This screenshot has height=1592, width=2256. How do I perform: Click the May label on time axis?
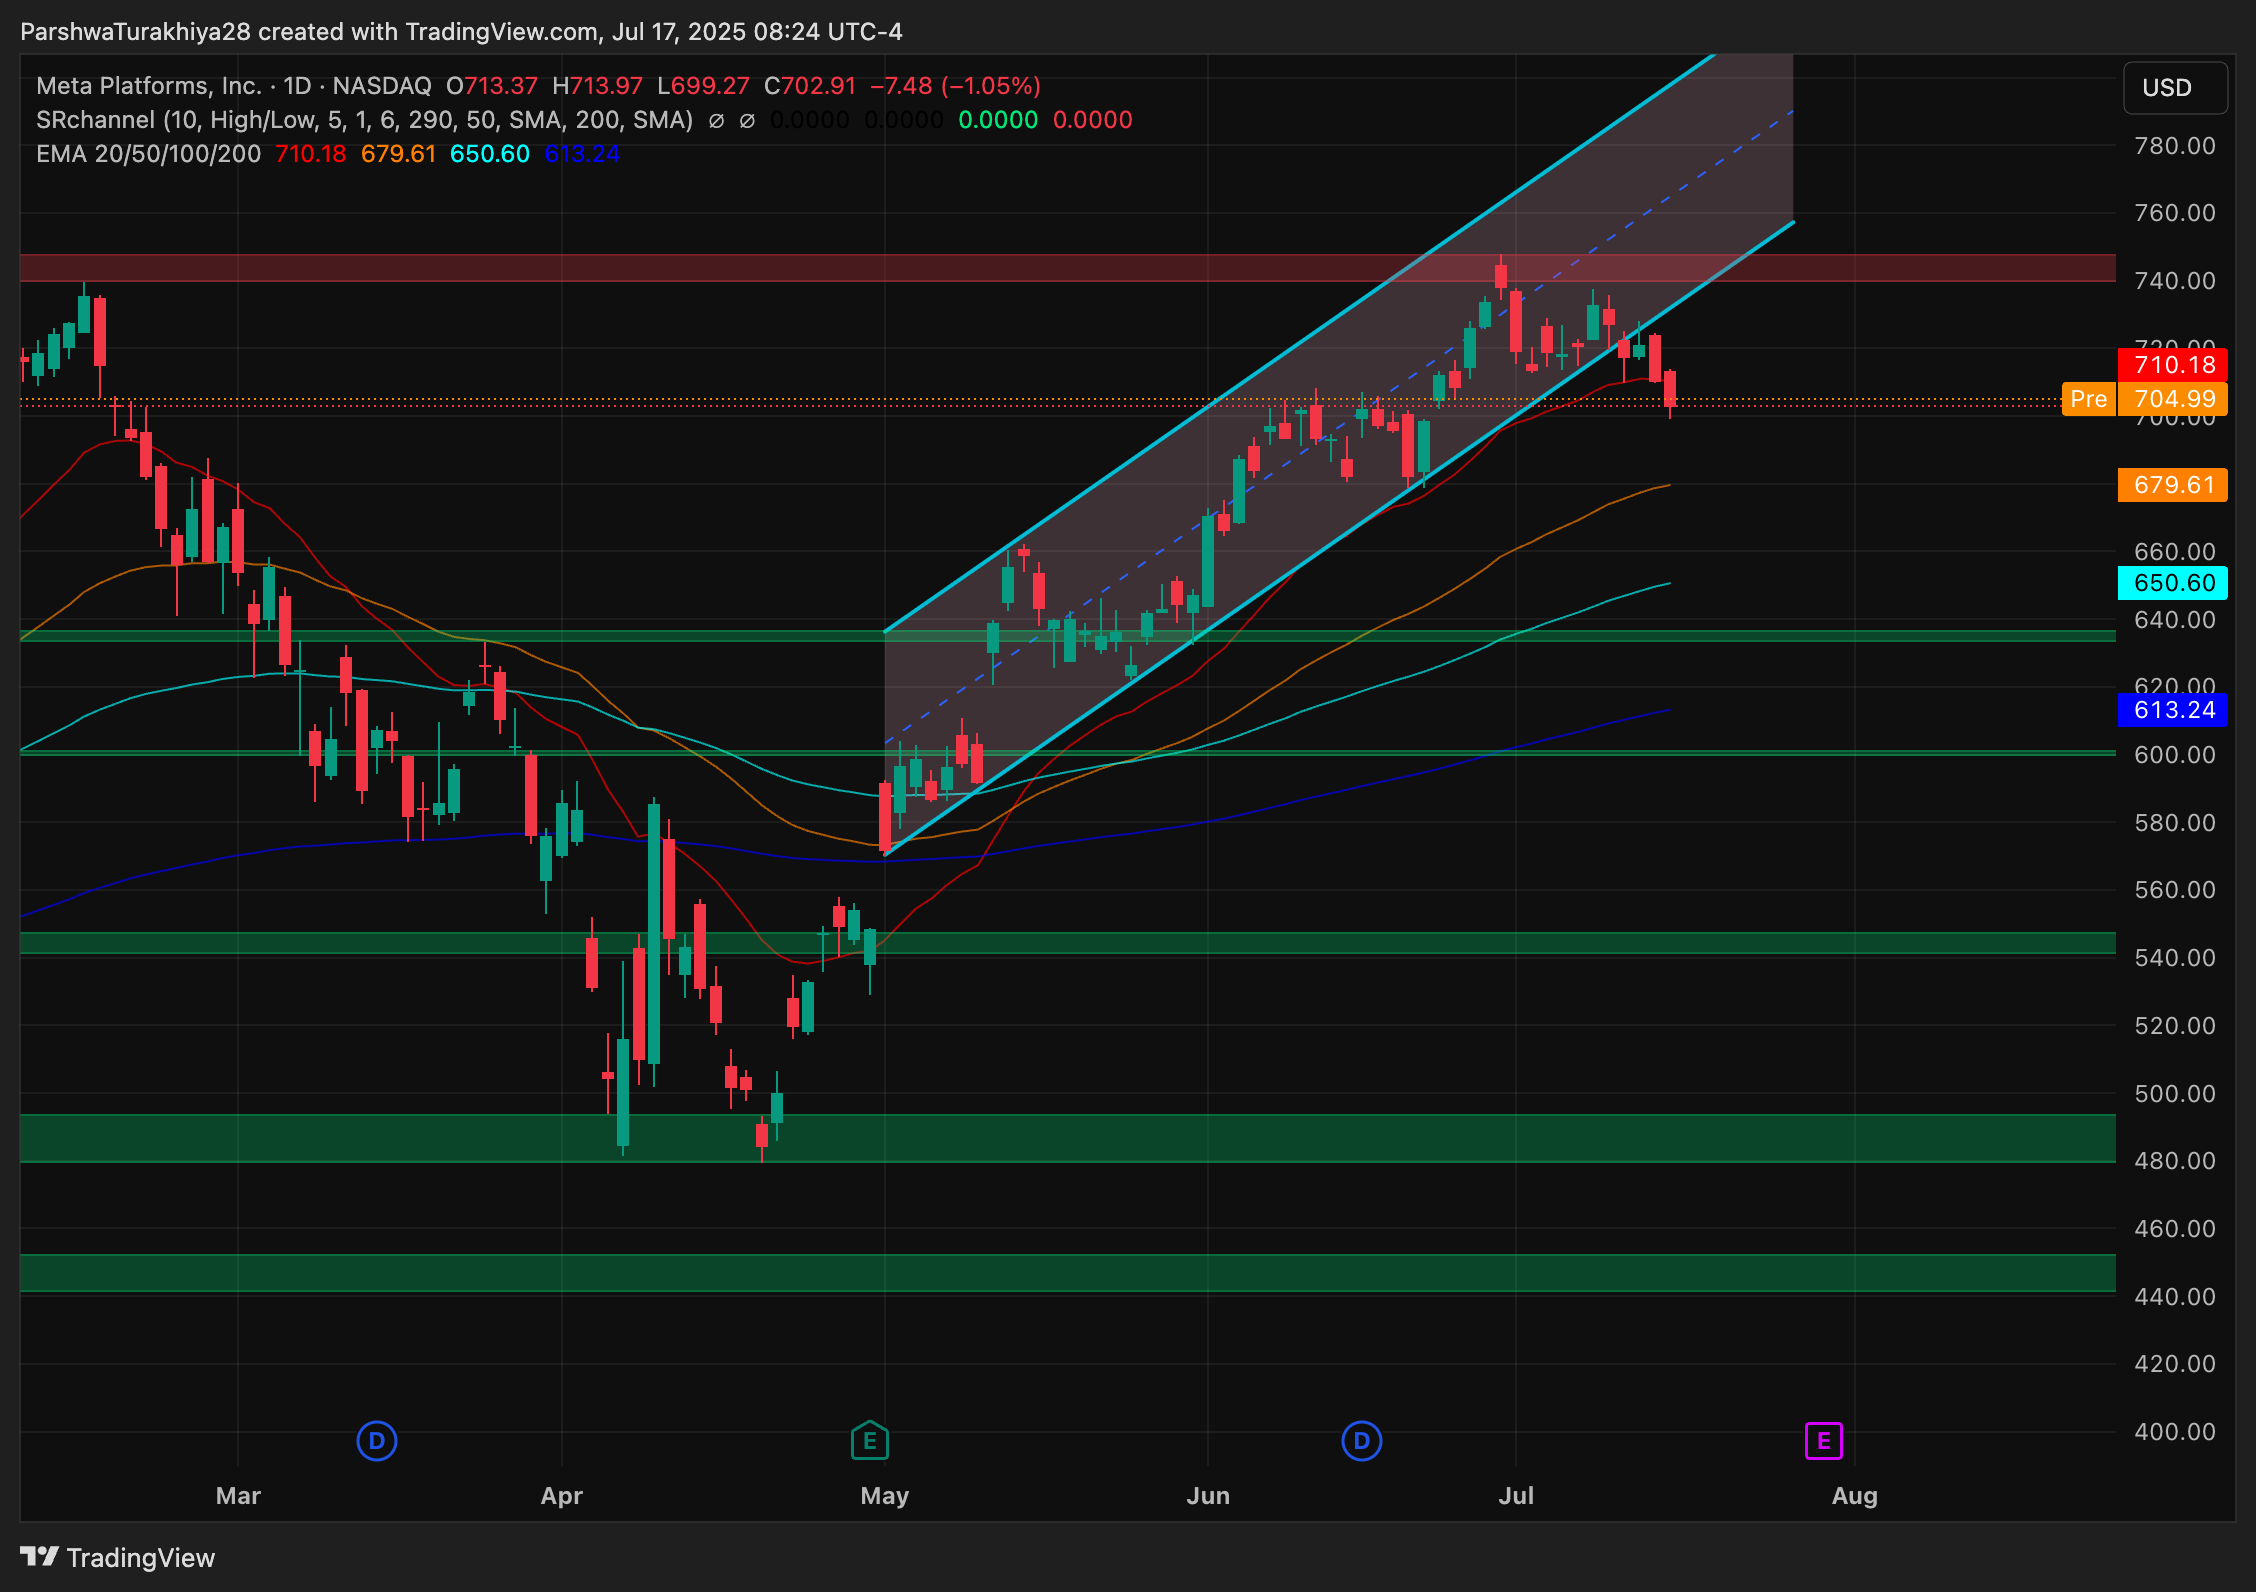click(x=884, y=1496)
